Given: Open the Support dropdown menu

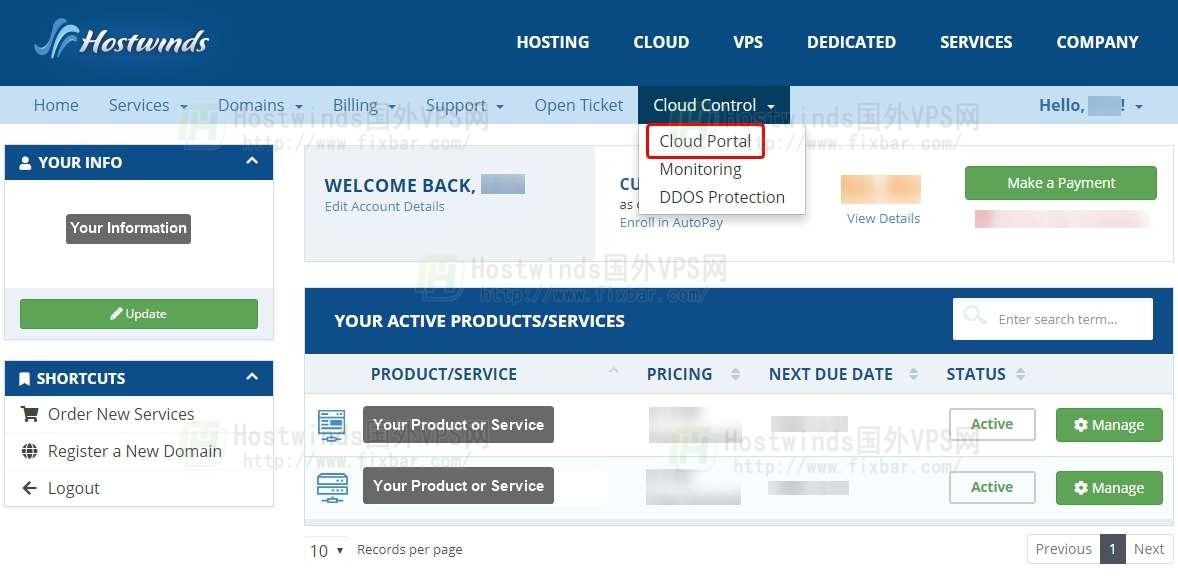Looking at the screenshot, I should pos(464,105).
